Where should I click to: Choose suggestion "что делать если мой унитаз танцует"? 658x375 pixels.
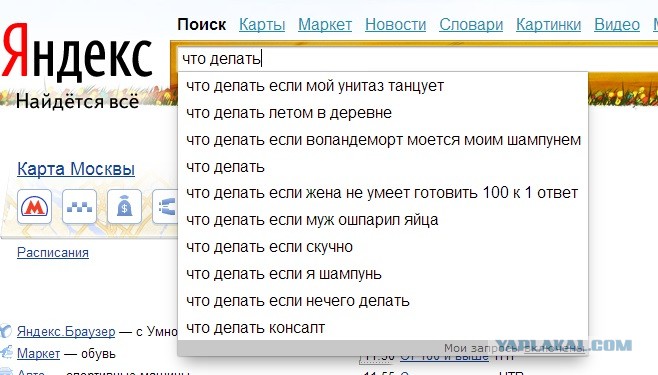[x=383, y=86]
